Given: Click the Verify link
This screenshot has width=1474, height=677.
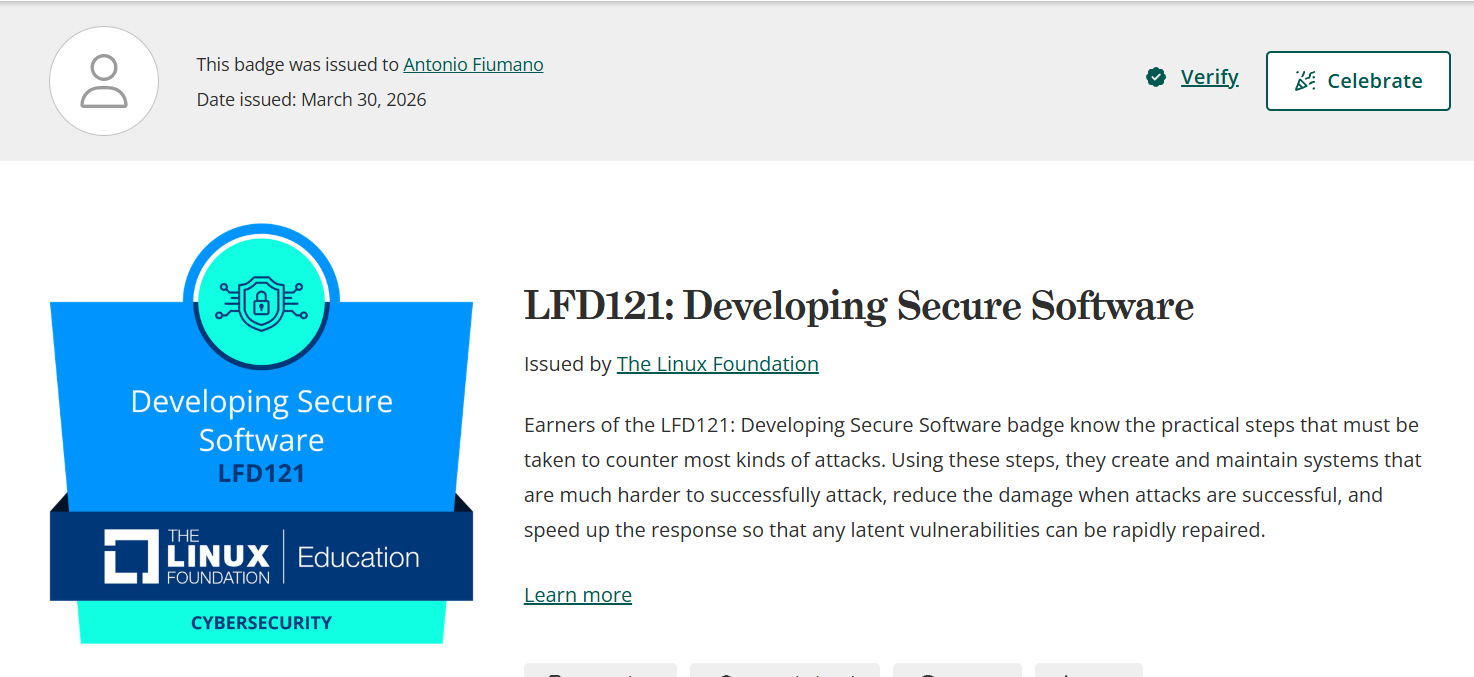Looking at the screenshot, I should pos(1209,77).
